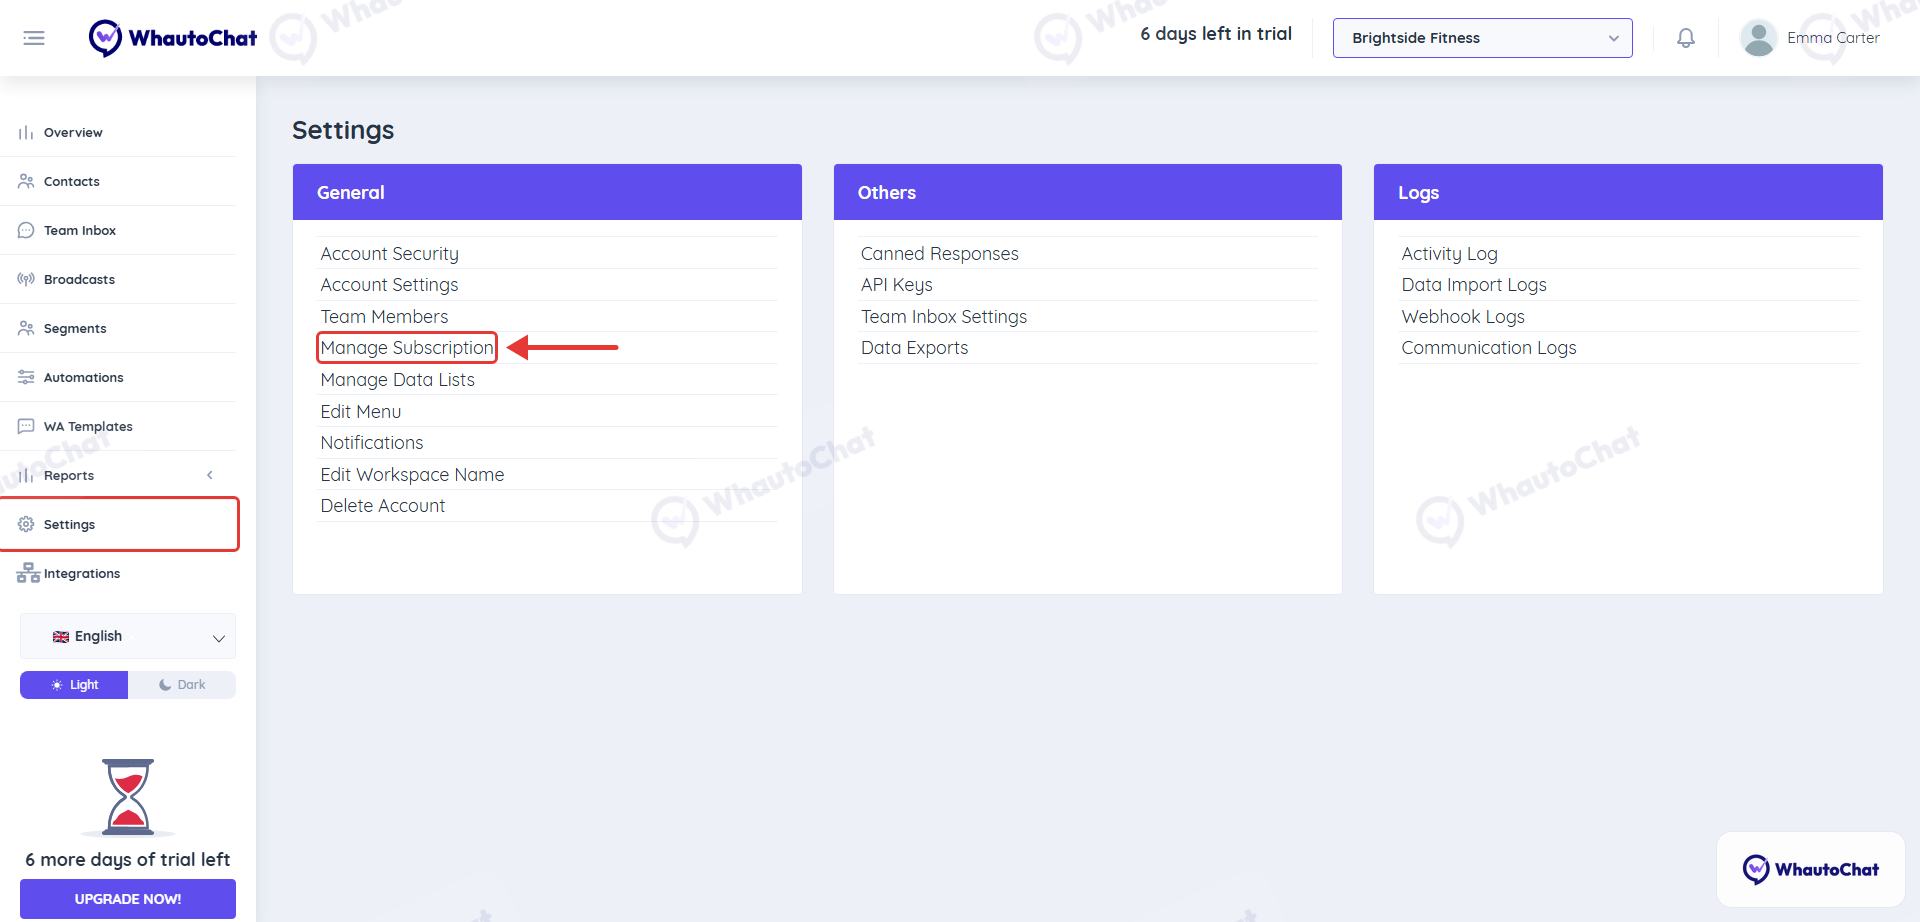Image resolution: width=1920 pixels, height=922 pixels.
Task: Open API Keys settings
Action: pos(896,285)
